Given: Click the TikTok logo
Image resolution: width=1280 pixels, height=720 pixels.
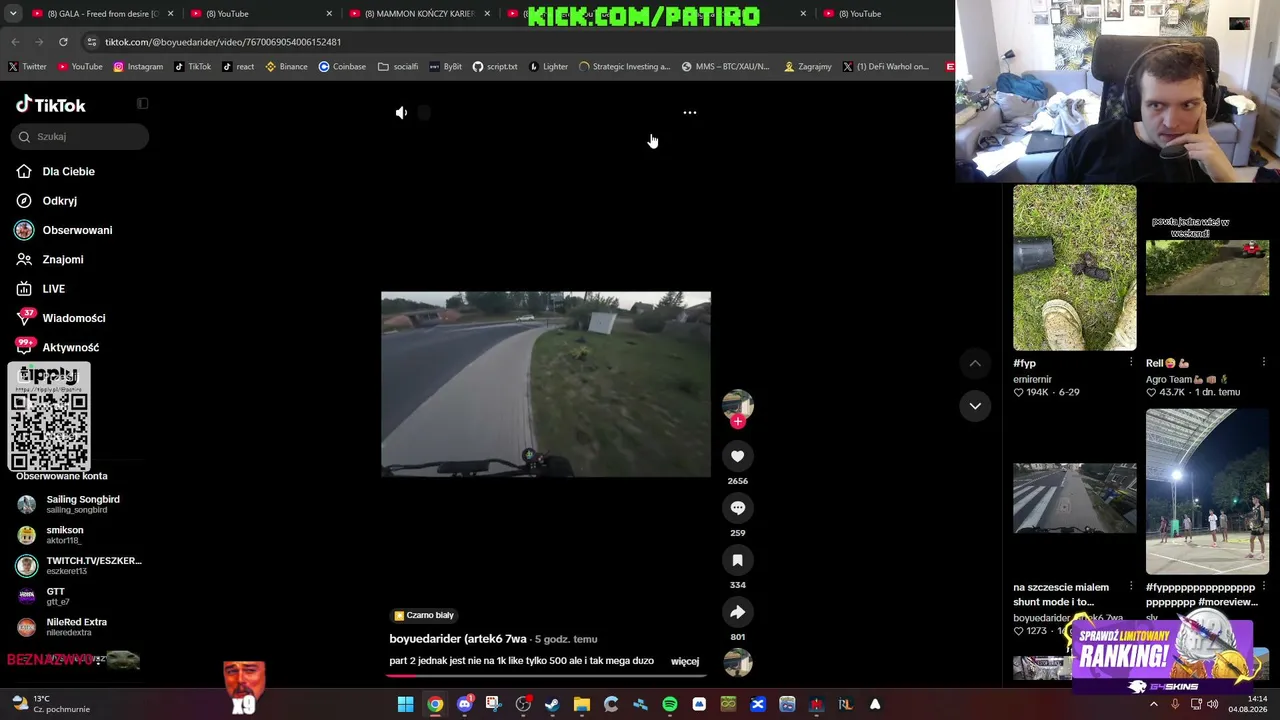Looking at the screenshot, I should pyautogui.click(x=51, y=105).
